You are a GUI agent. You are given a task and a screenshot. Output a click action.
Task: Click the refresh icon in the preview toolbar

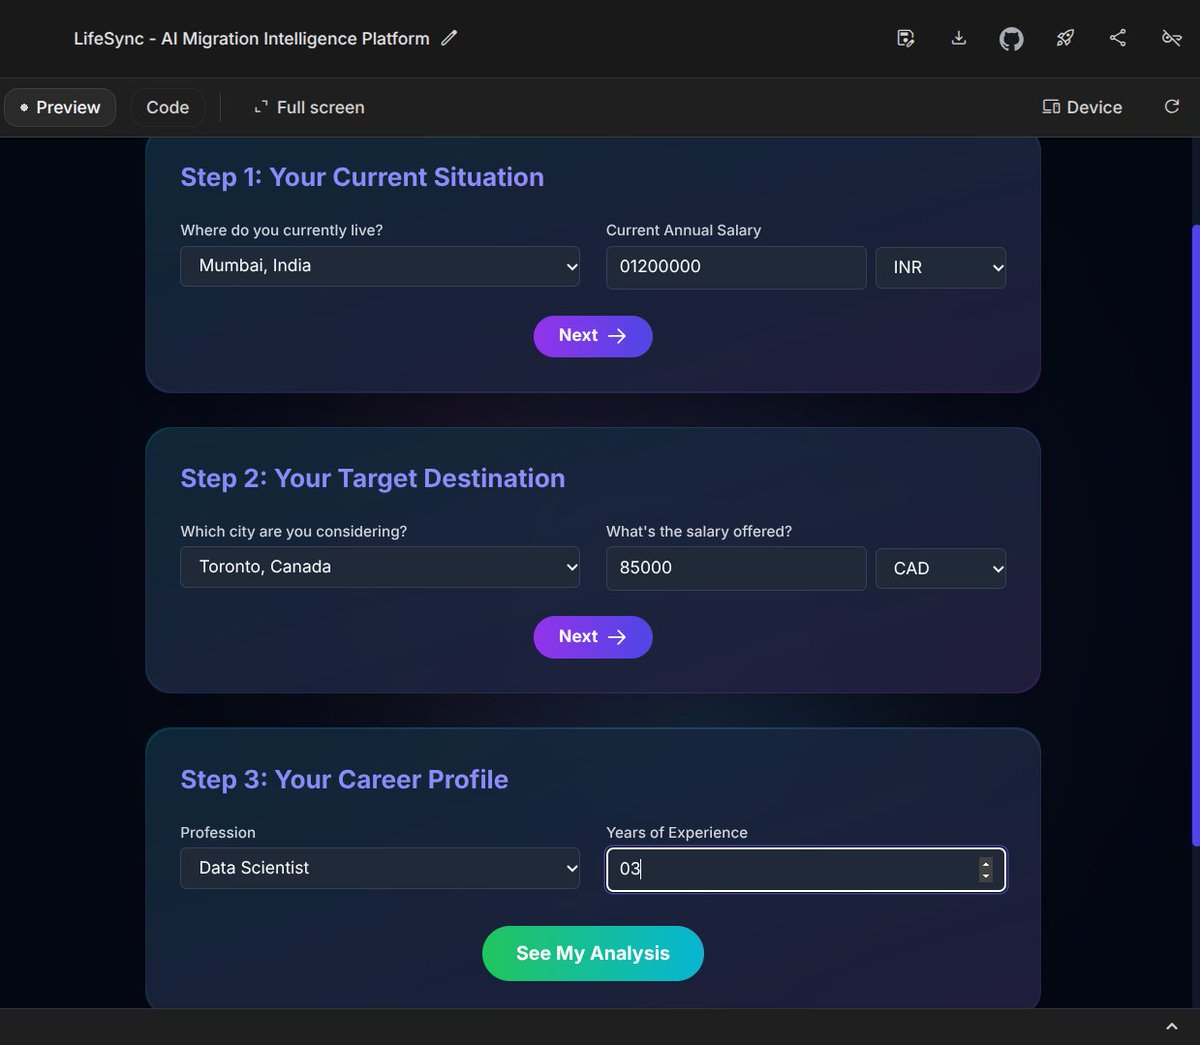point(1171,107)
